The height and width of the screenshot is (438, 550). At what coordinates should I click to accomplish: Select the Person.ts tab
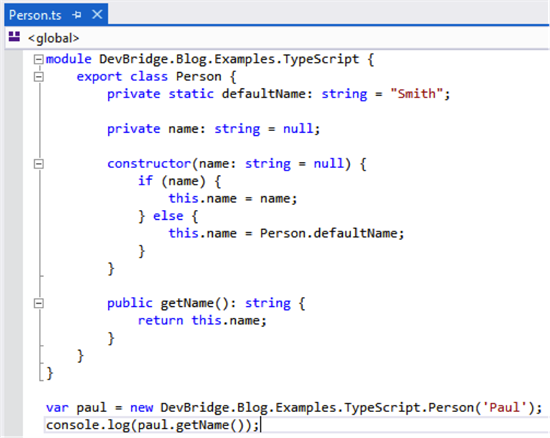35,15
